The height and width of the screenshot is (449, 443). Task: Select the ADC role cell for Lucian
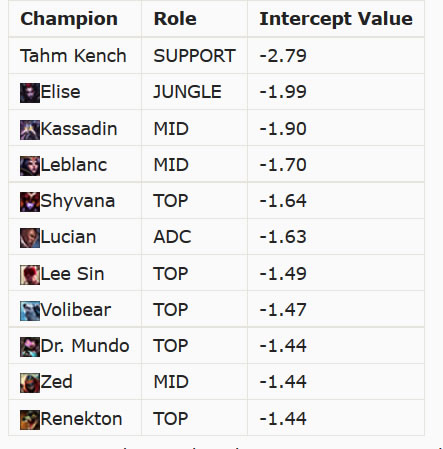[x=195, y=237]
